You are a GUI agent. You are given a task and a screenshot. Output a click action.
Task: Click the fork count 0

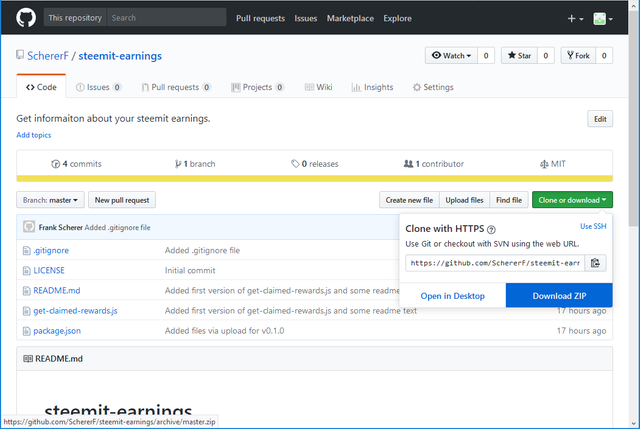[x=604, y=56]
